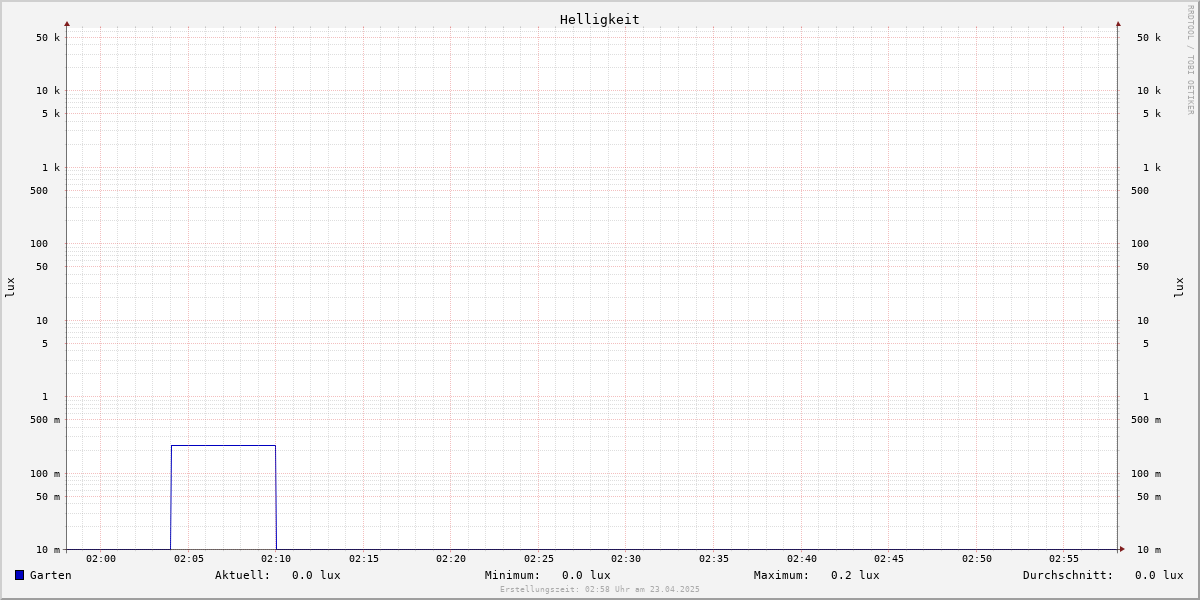Click the rotated lux label on right side
This screenshot has height=600, width=1200.
[x=1179, y=287]
